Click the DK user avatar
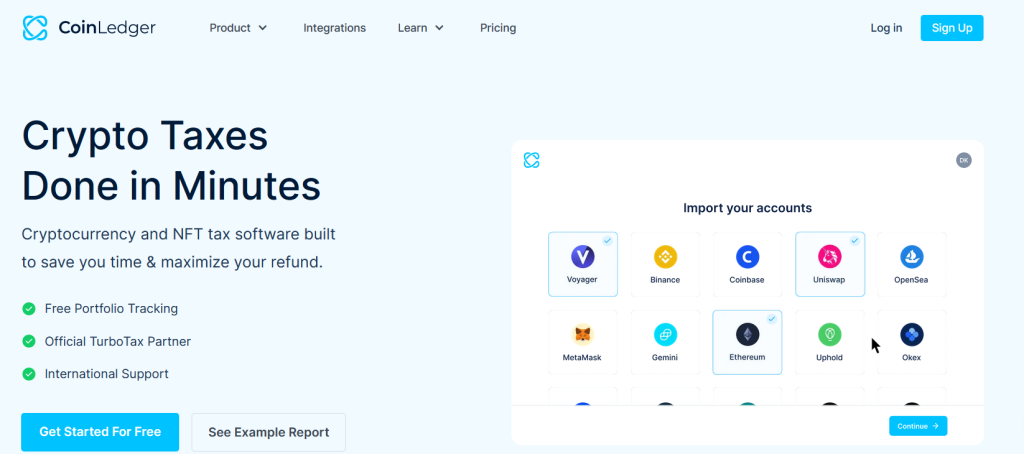Viewport: 1024px width, 454px height. 963,160
